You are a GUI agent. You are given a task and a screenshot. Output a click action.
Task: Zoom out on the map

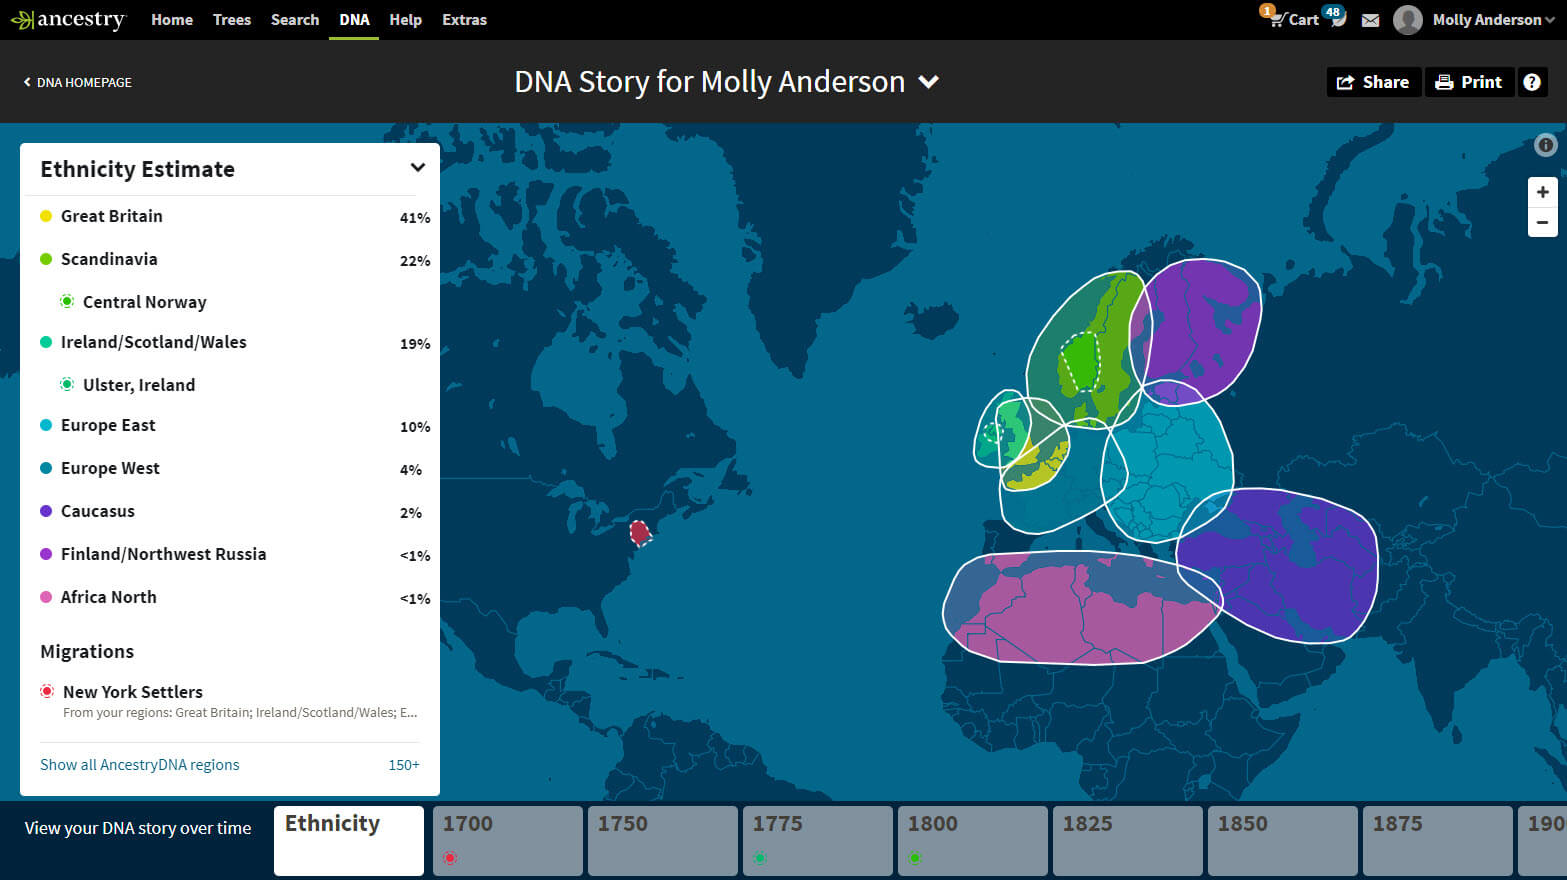click(1542, 222)
